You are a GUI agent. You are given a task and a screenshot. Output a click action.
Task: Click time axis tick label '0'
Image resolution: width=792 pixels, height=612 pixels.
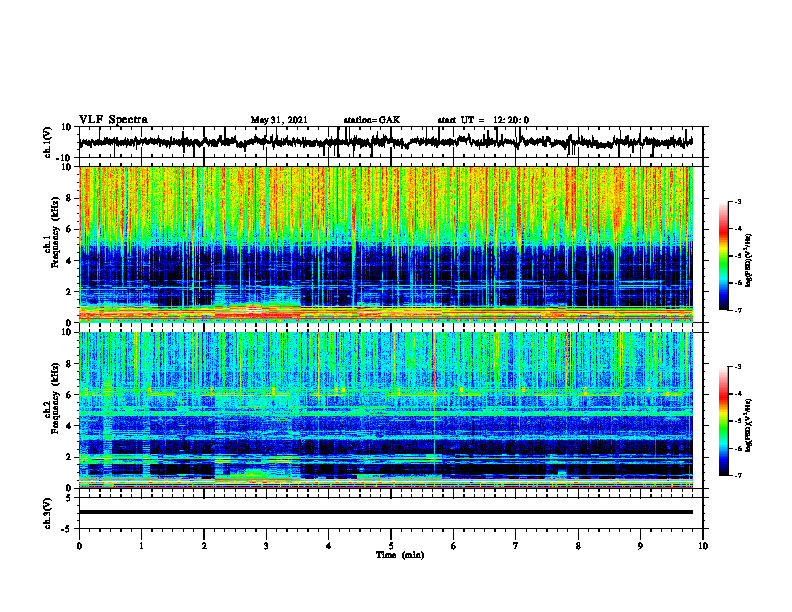79,546
